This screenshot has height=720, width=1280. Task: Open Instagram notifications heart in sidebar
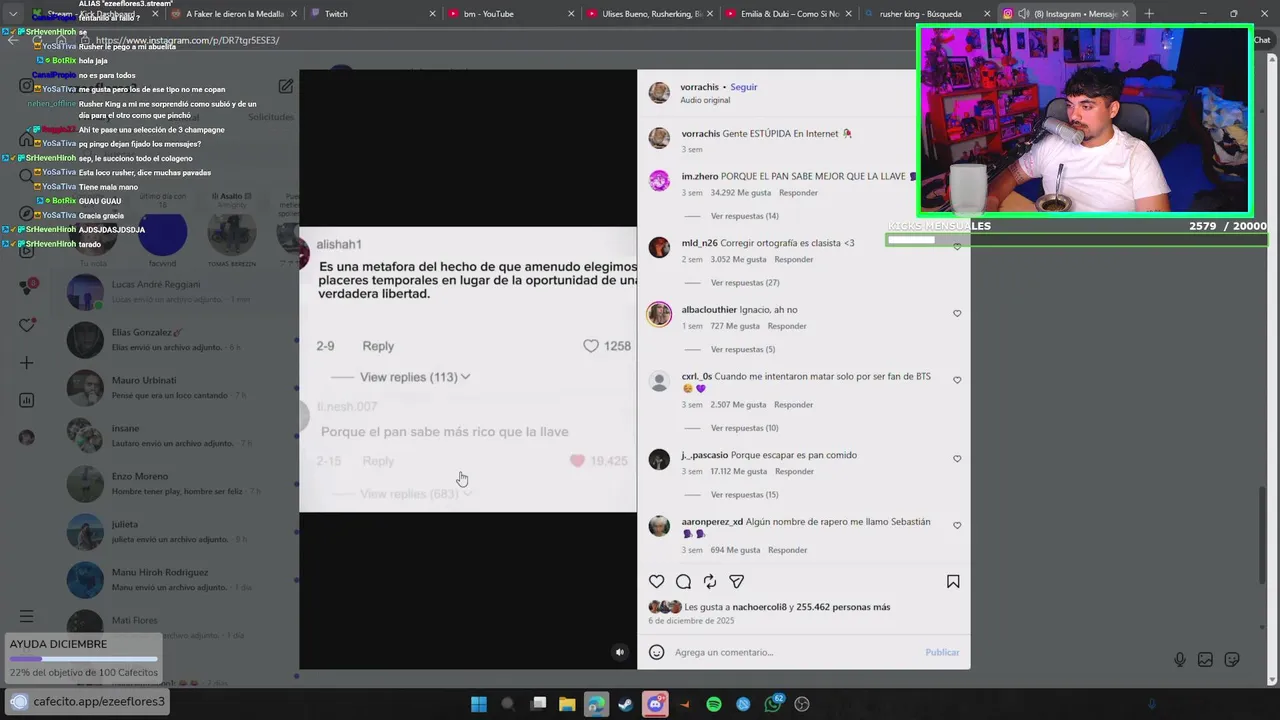tap(27, 325)
